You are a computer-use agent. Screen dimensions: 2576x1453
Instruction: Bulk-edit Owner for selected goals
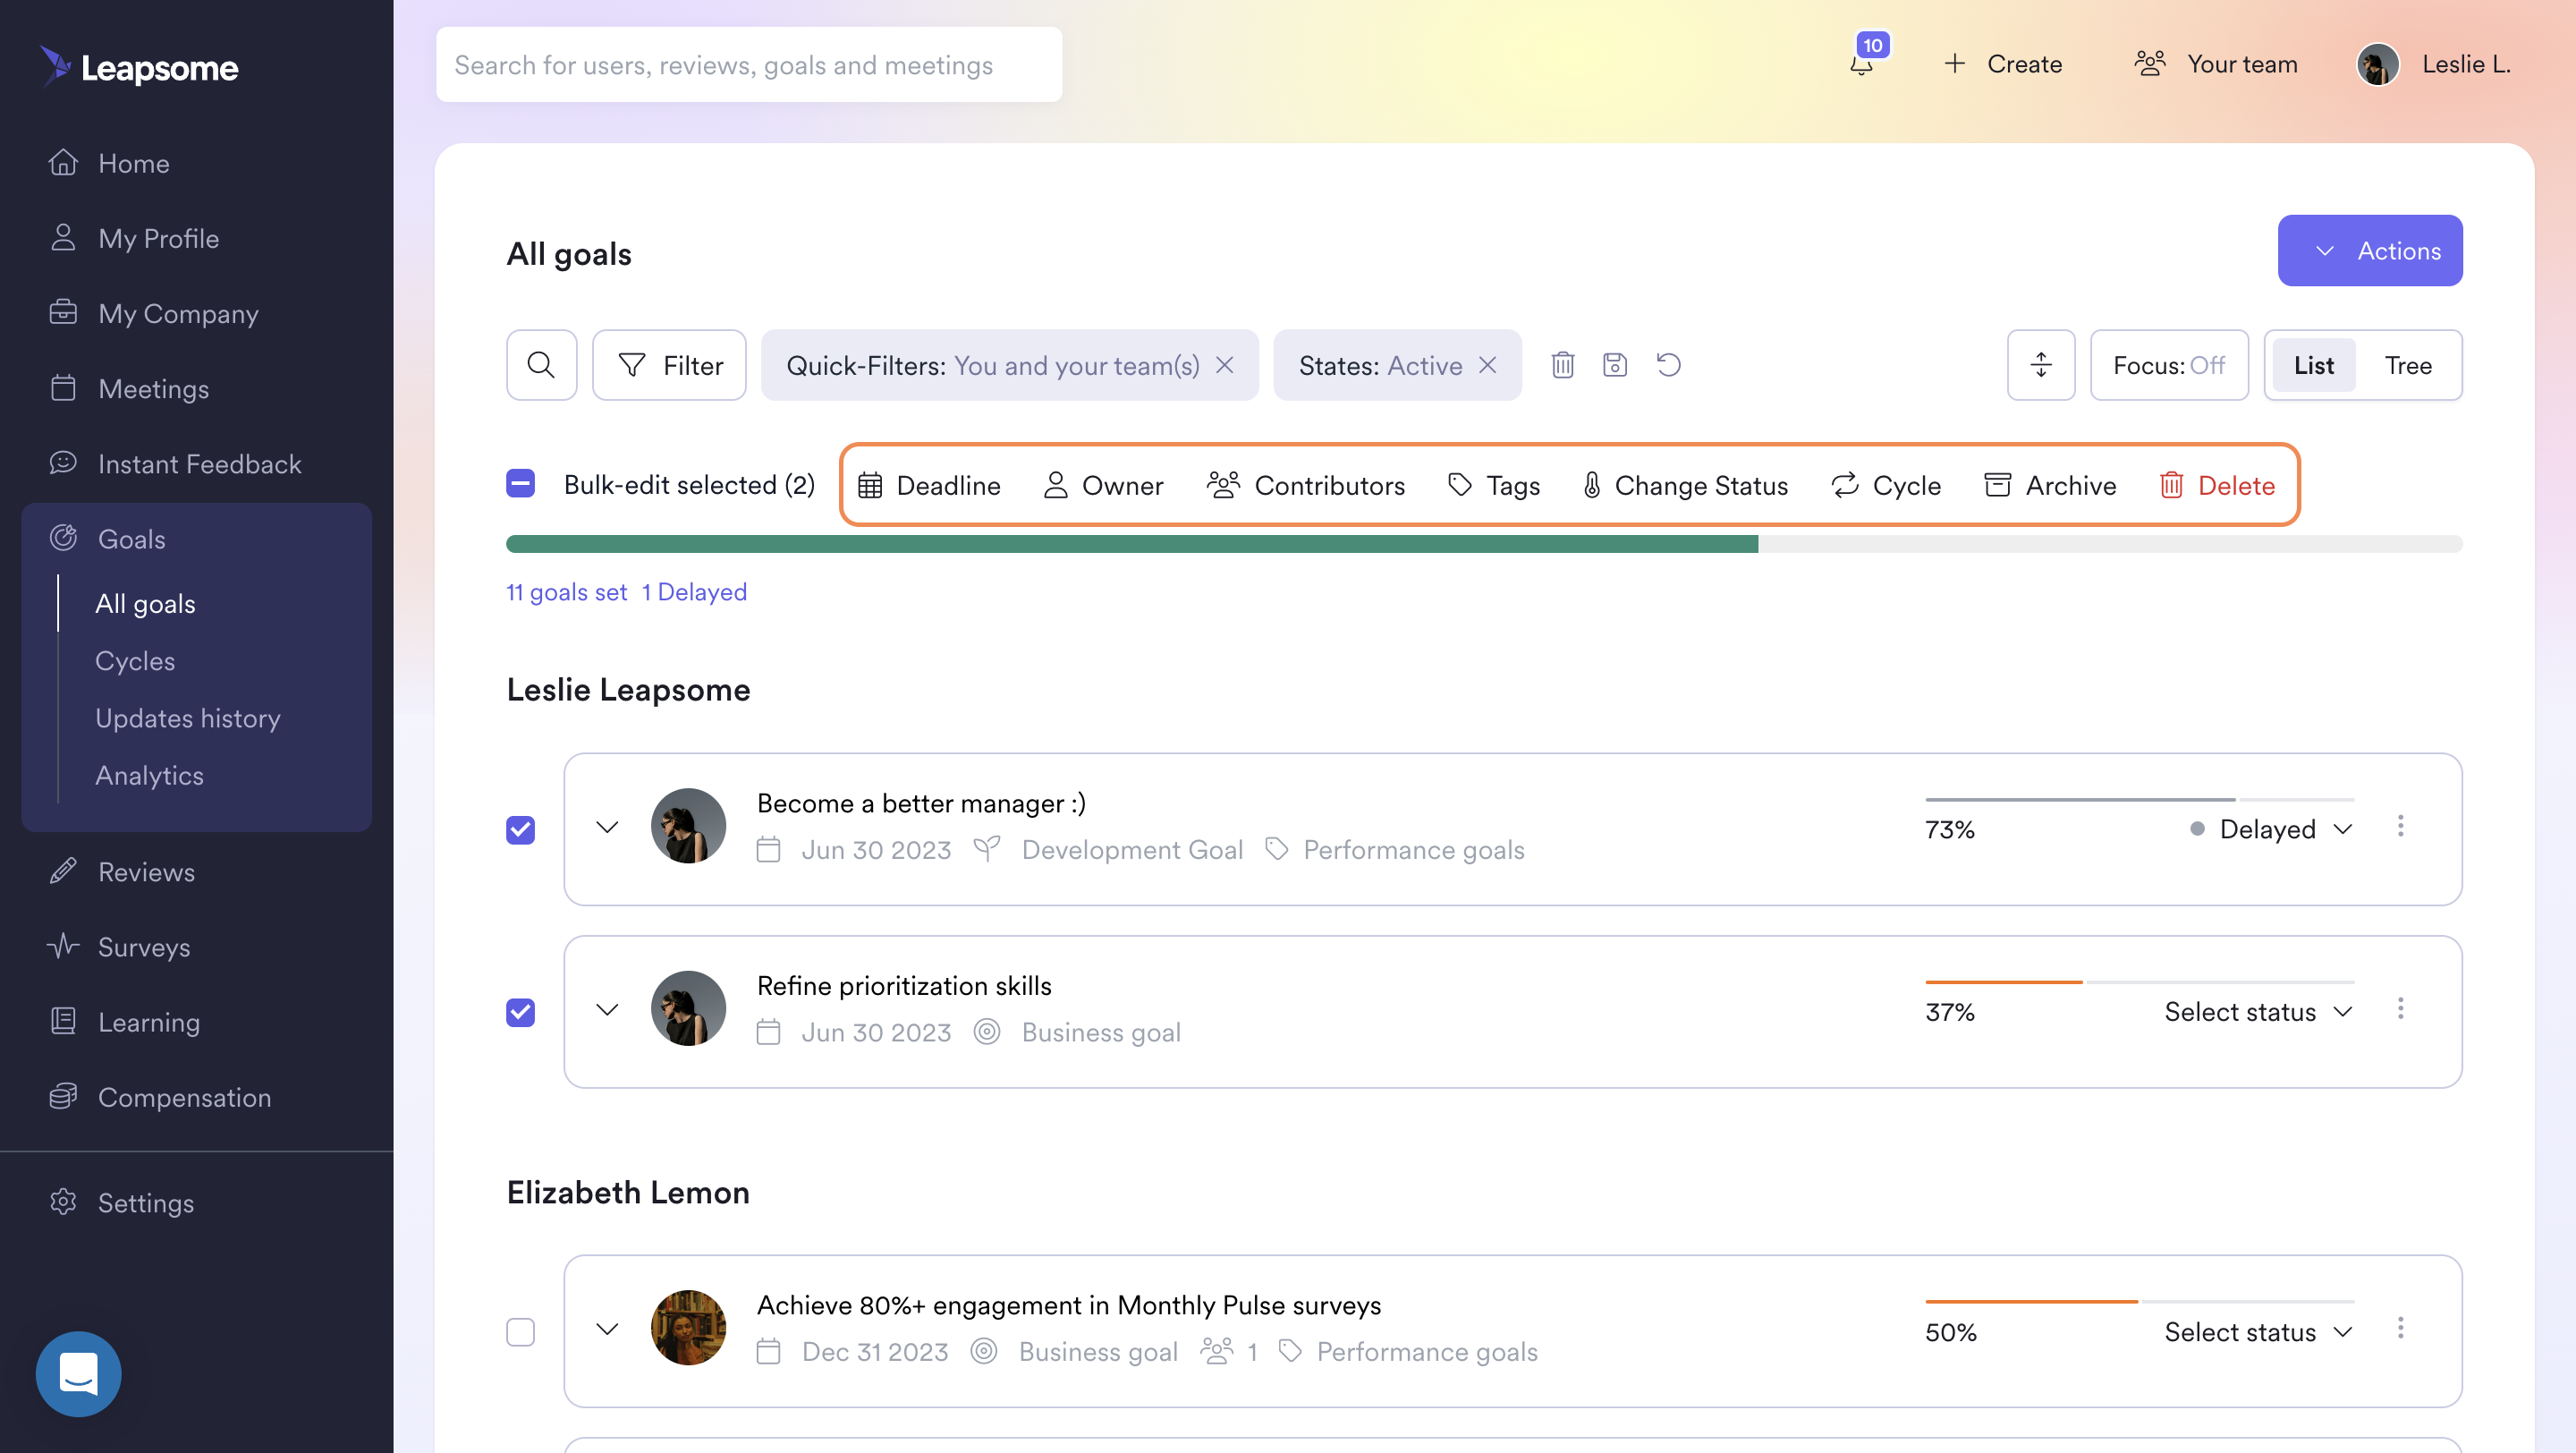(1103, 485)
